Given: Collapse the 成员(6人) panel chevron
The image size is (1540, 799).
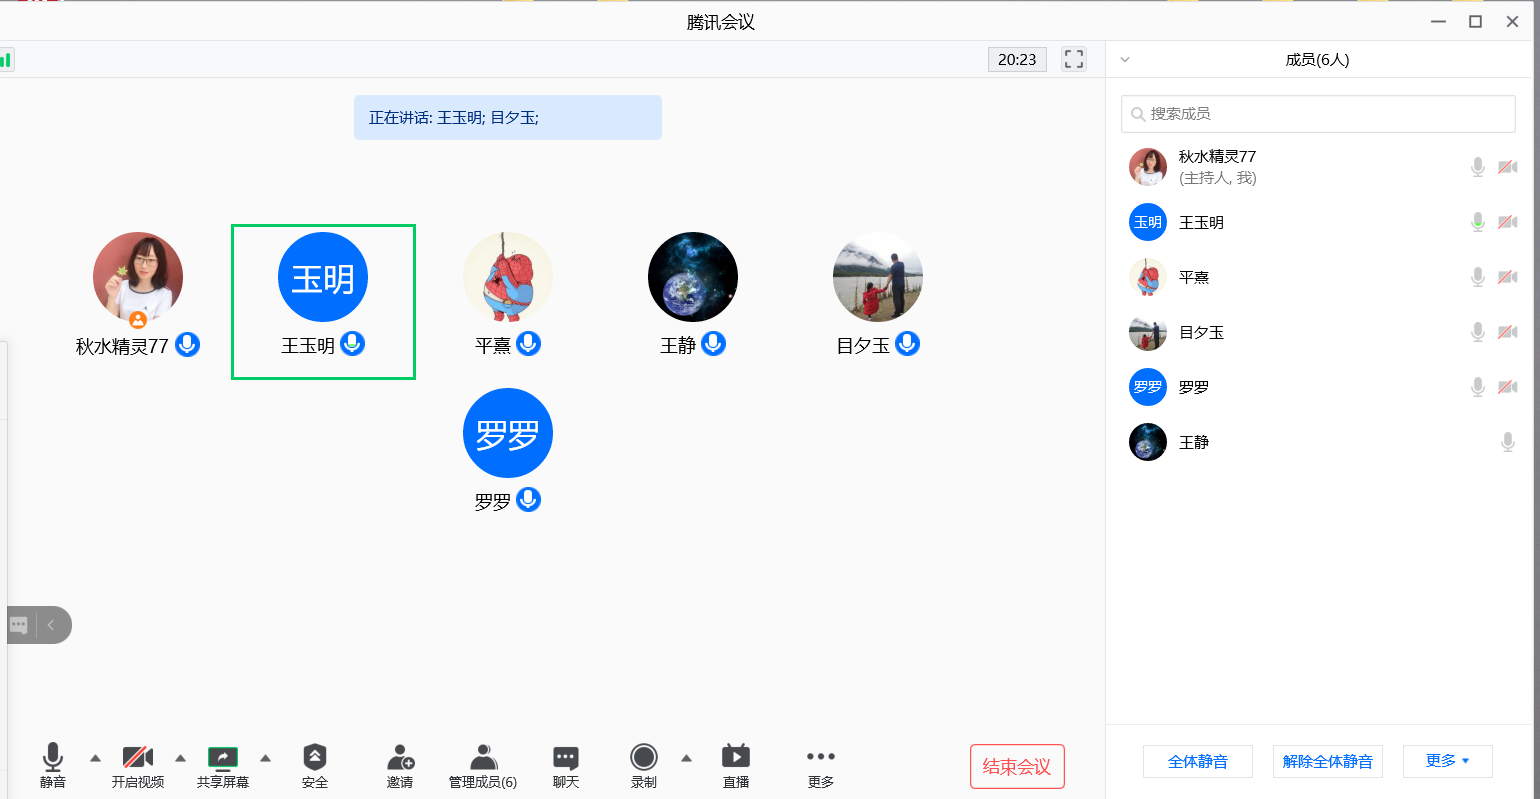Looking at the screenshot, I should (x=1125, y=60).
